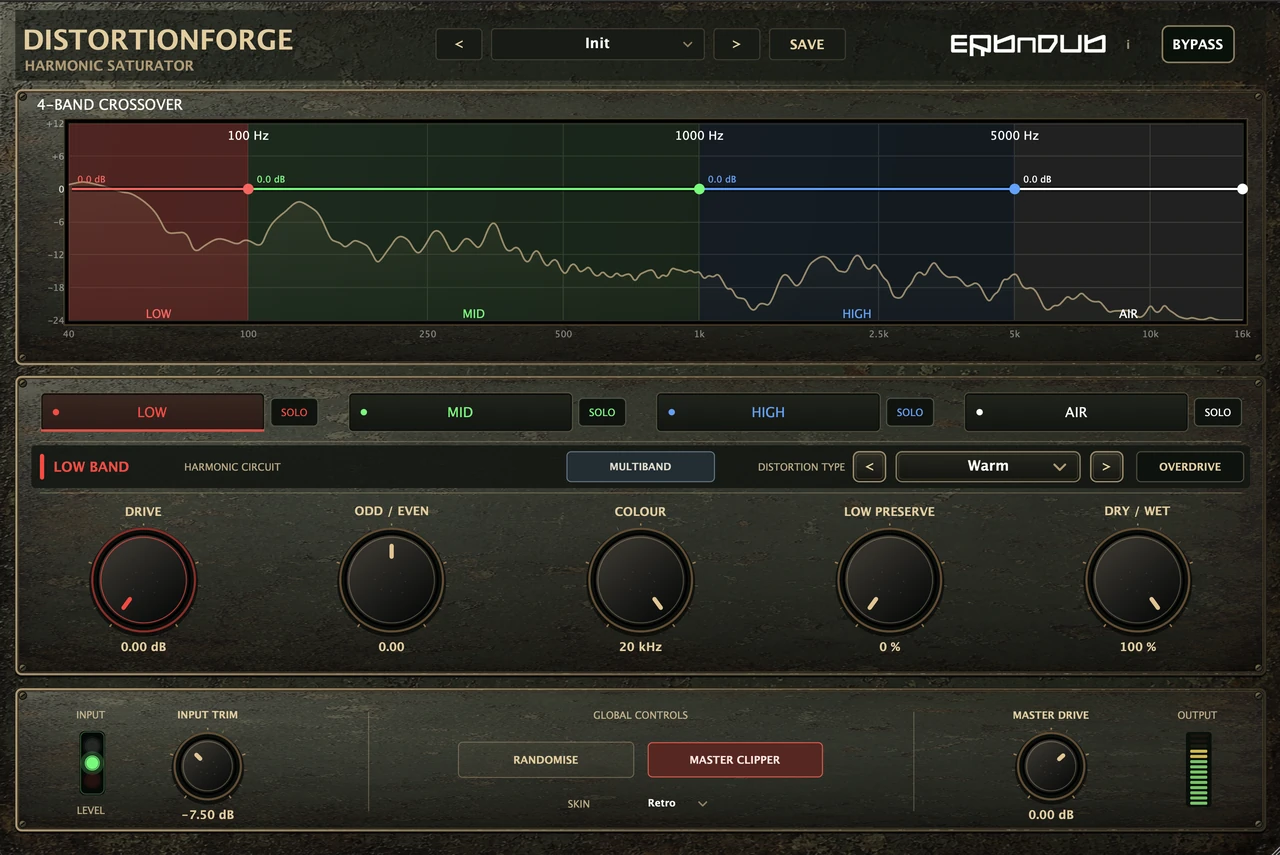The image size is (1280, 855).
Task: Solo the Mid band
Action: point(602,412)
